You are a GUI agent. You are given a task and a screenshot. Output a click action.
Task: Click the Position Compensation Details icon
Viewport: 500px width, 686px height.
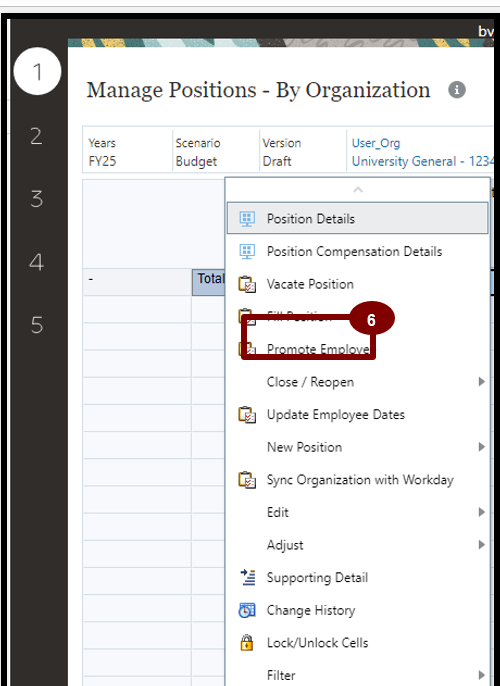[x=247, y=252]
